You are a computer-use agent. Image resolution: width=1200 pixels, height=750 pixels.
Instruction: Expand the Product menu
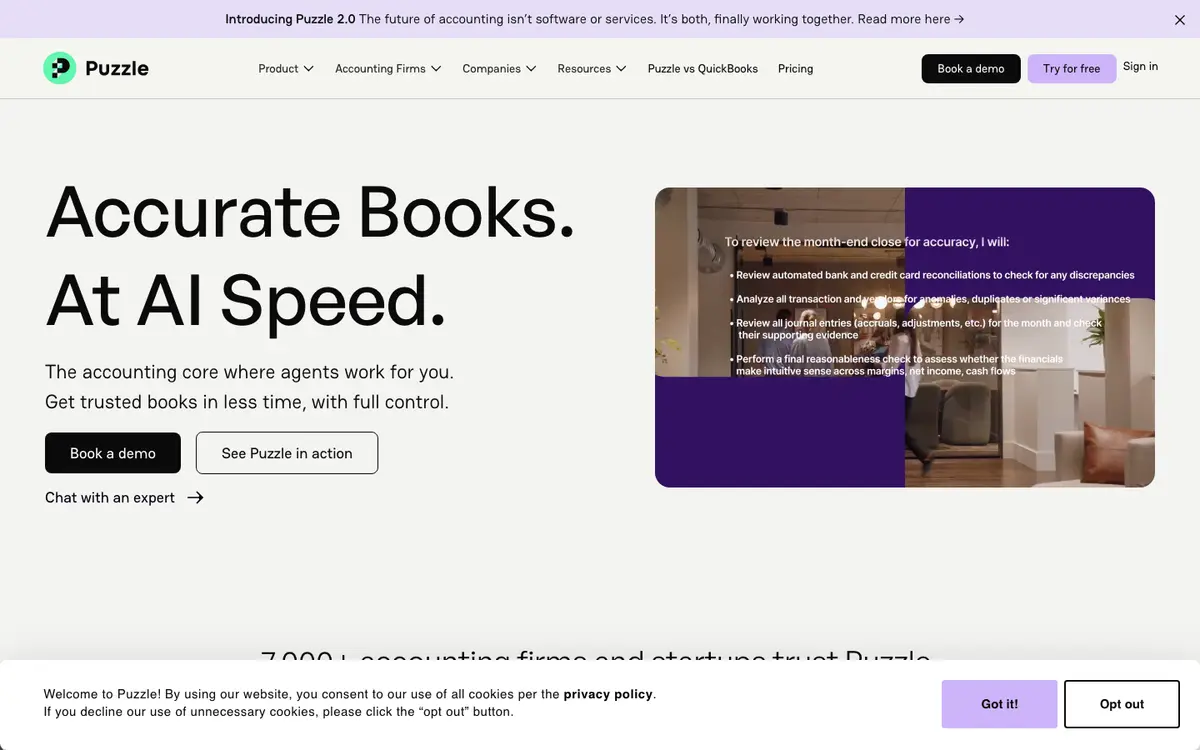(286, 69)
